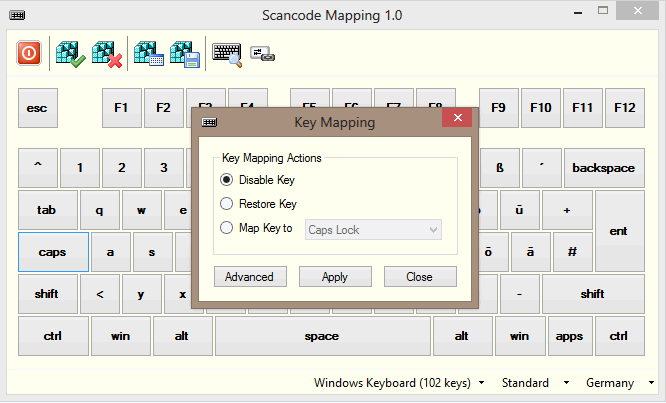Click the keyboard magnifier icon in toolbar

(x=227, y=54)
